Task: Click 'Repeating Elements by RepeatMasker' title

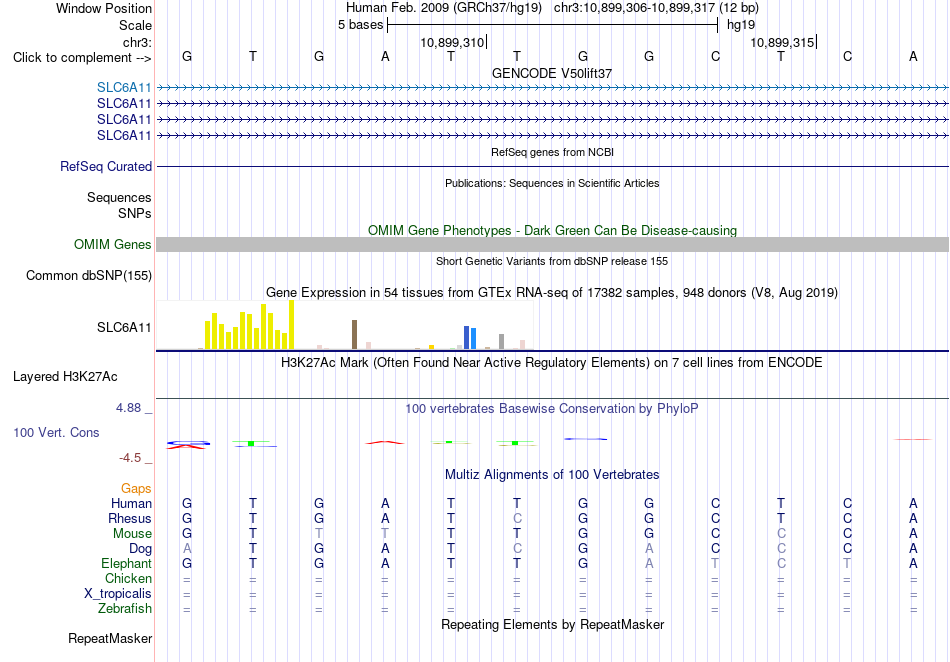Action: (552, 624)
